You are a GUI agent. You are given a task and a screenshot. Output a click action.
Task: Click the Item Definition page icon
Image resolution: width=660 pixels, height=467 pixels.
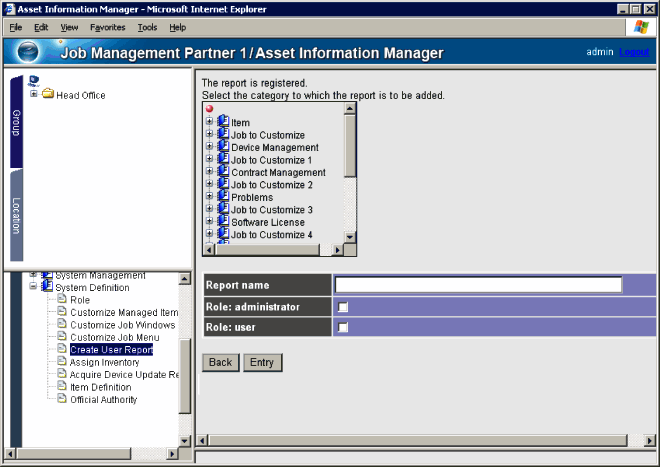pos(62,386)
